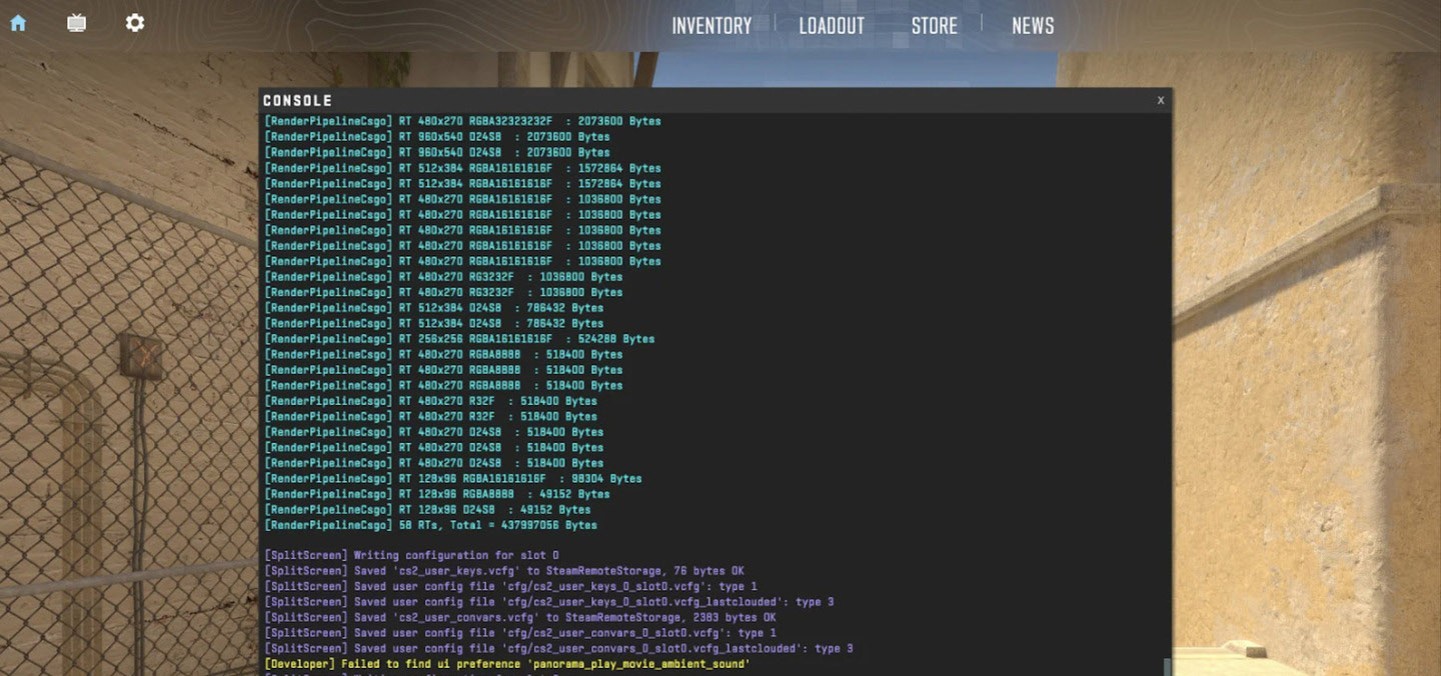The height and width of the screenshot is (676, 1441).
Task: Open the Watch TV icon
Action: tap(76, 22)
